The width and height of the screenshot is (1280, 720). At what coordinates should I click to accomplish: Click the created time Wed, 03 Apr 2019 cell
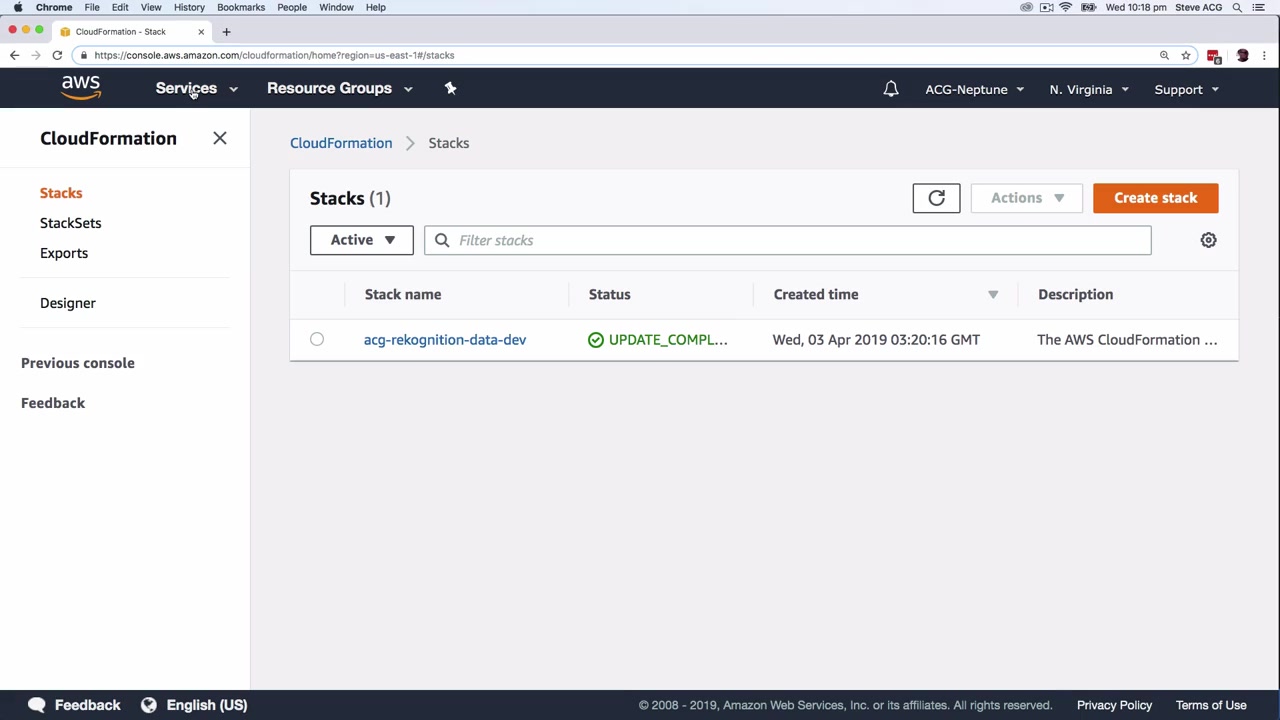pos(876,340)
